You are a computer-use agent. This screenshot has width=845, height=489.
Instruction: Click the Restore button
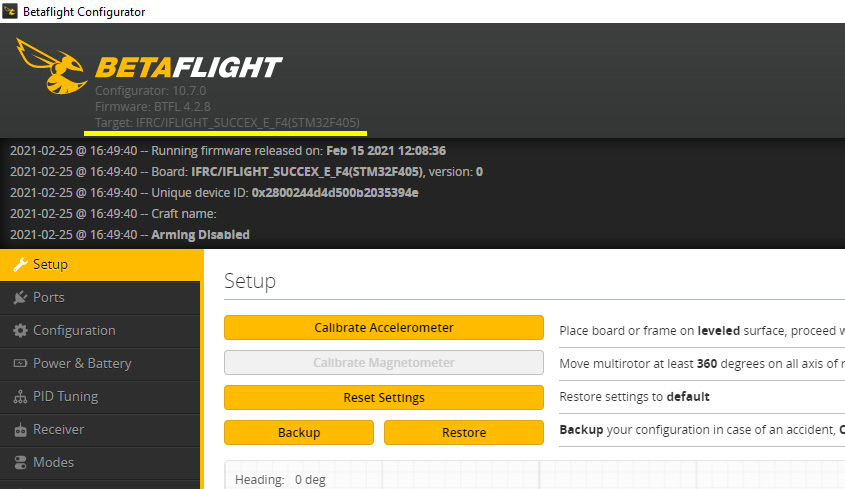[x=464, y=433]
